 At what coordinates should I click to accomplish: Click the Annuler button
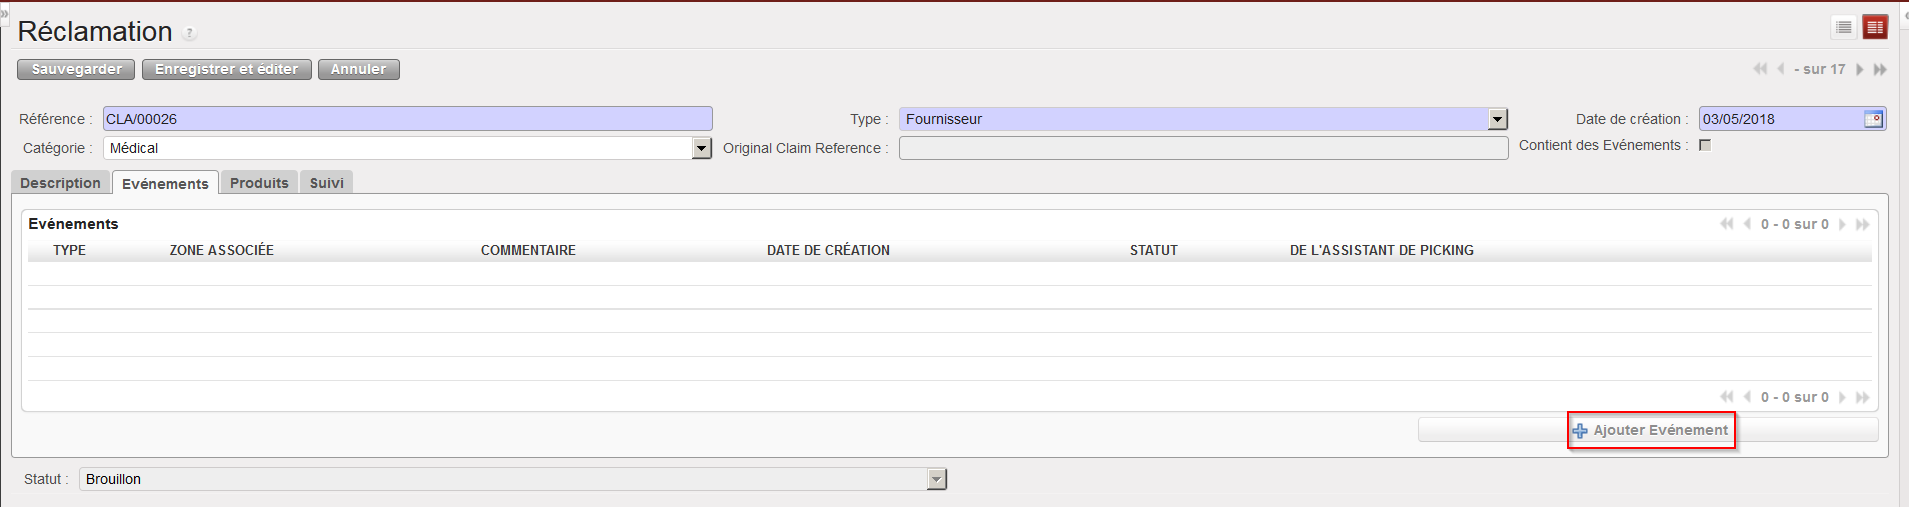[x=358, y=69]
